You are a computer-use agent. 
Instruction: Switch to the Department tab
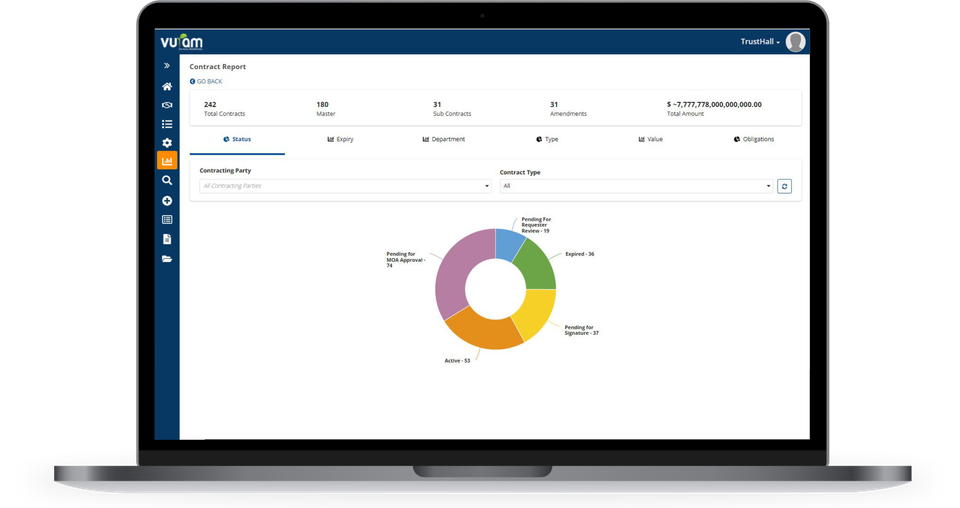444,140
